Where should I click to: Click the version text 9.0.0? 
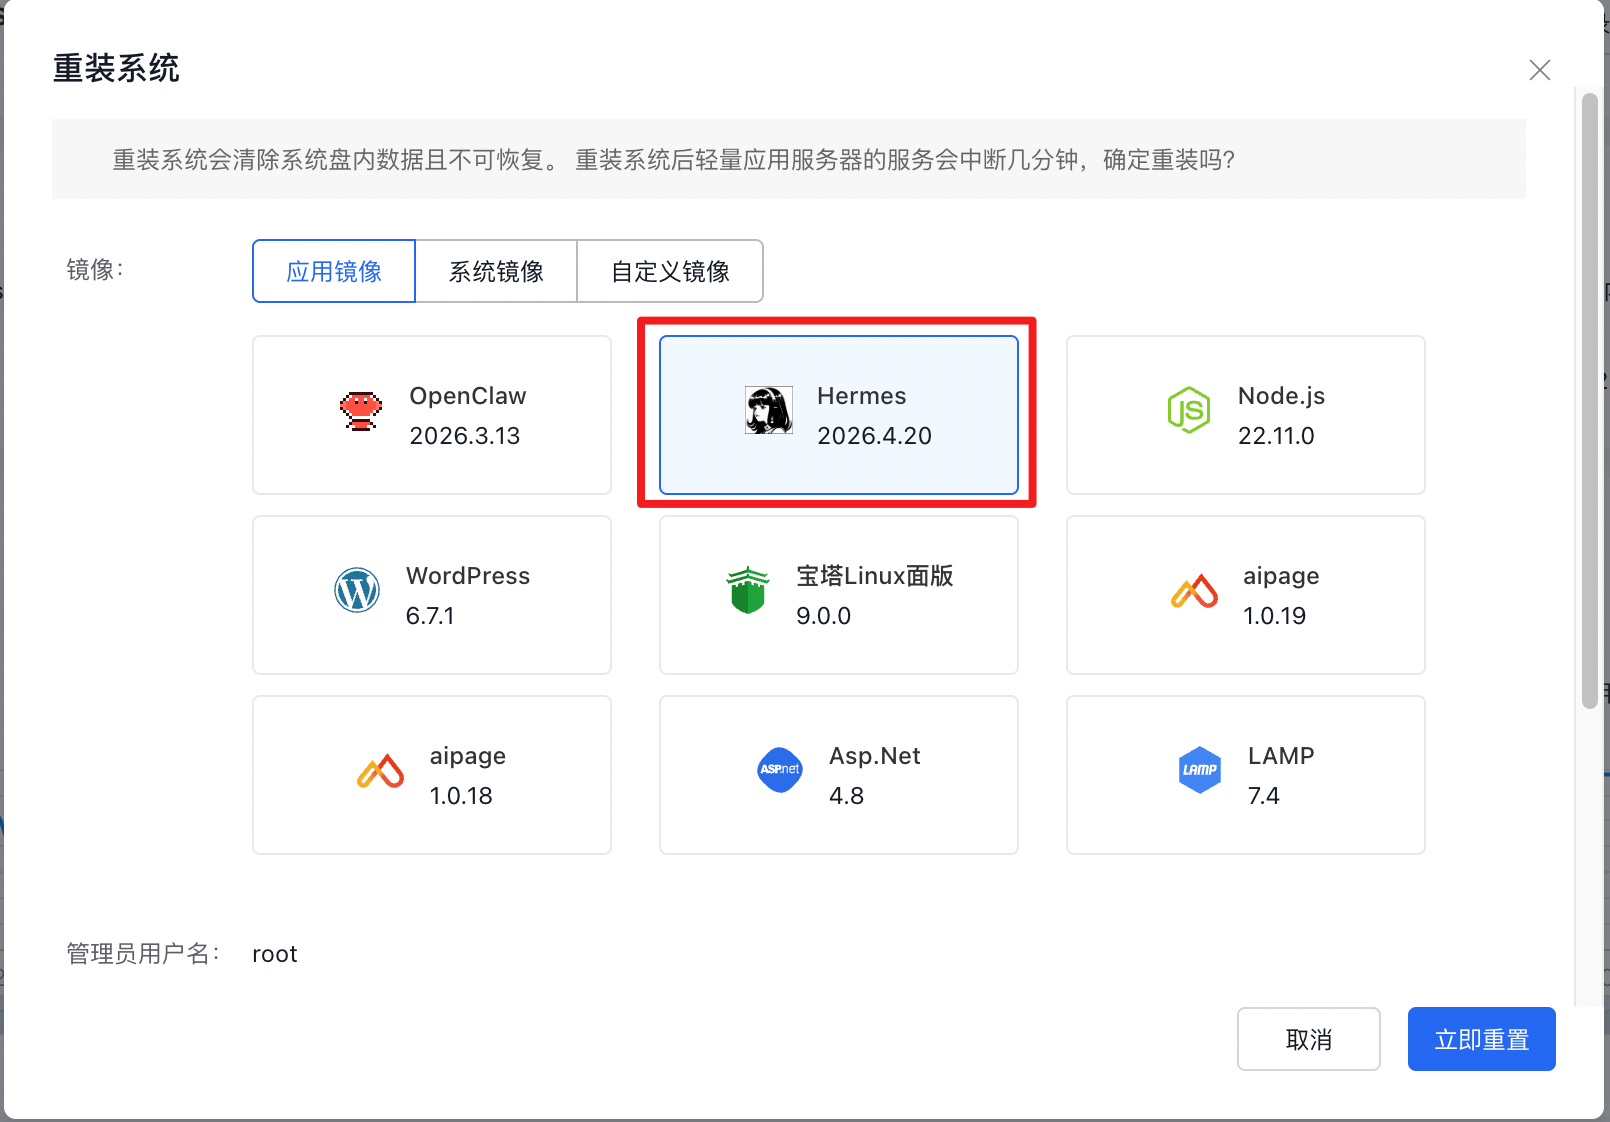click(823, 616)
